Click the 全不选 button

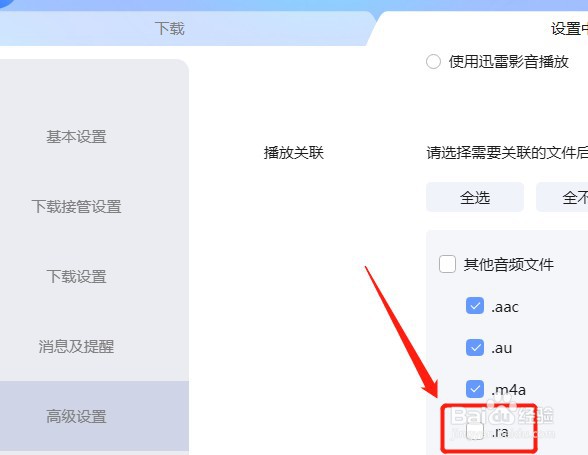[x=562, y=197]
